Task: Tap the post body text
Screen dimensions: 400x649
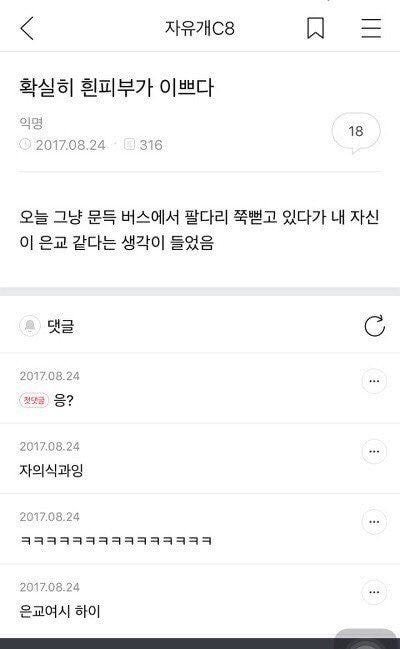Action: [x=199, y=230]
